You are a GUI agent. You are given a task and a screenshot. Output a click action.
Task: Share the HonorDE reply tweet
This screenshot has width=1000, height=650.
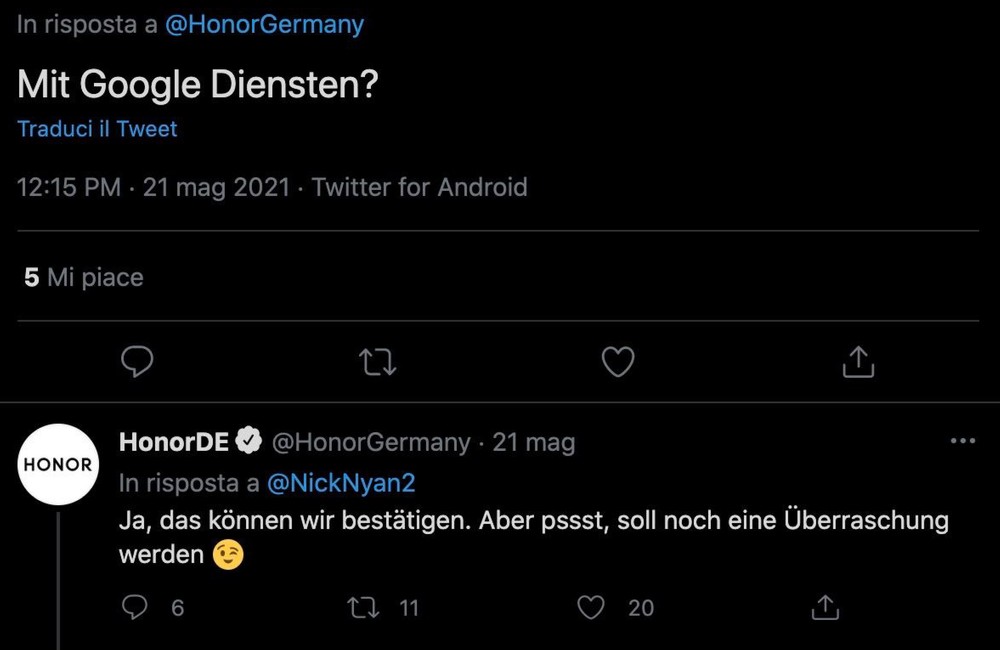[825, 607]
